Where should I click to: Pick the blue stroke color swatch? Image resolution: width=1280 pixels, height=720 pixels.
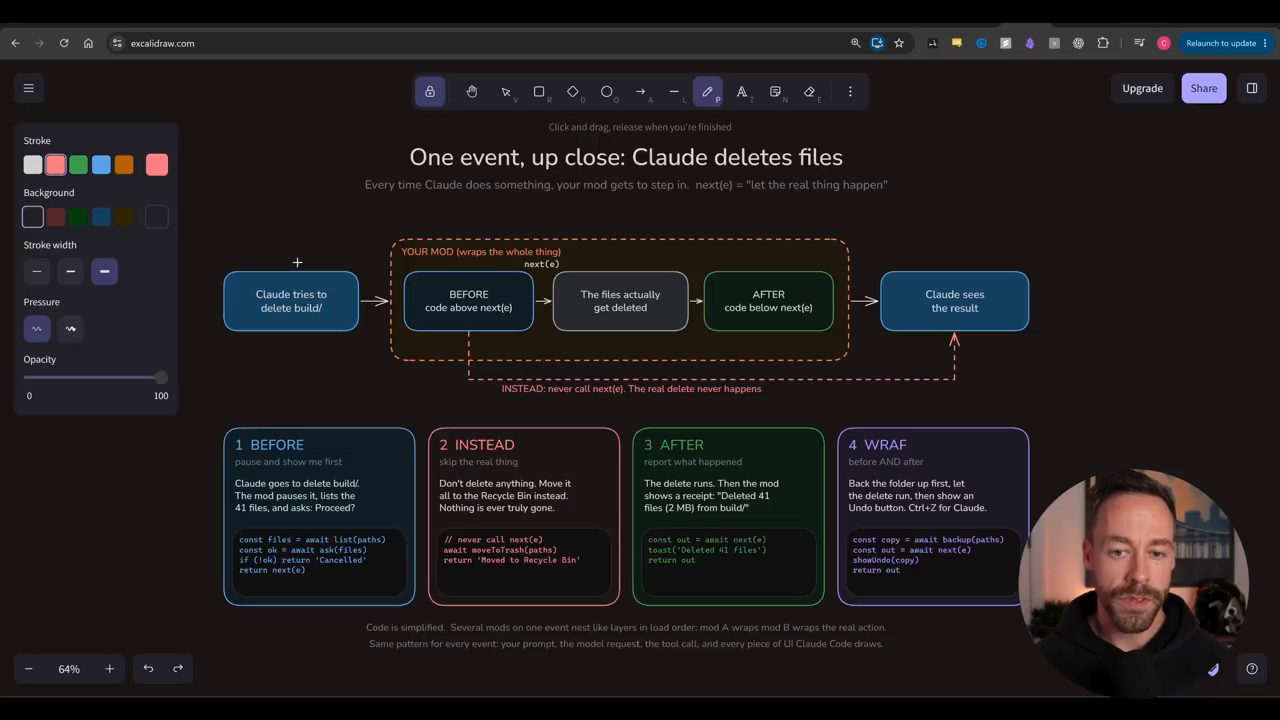click(x=101, y=165)
